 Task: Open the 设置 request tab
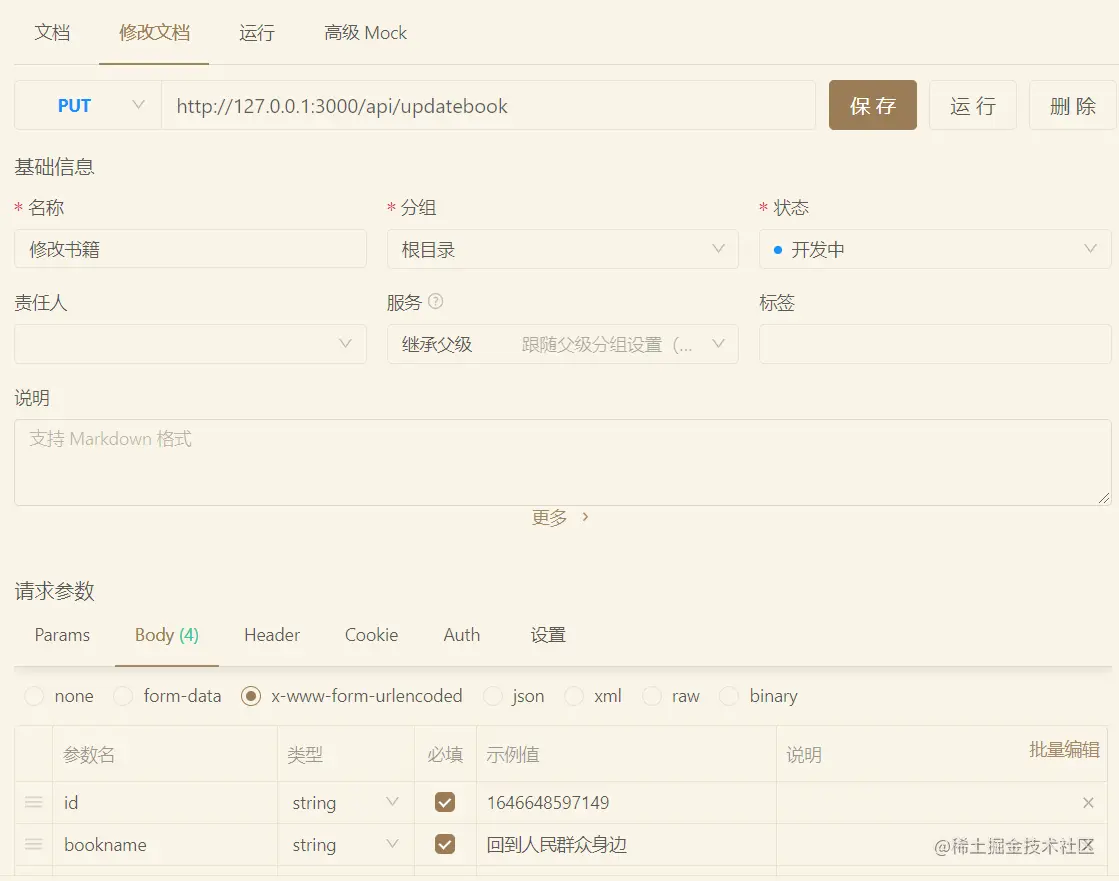(x=548, y=635)
